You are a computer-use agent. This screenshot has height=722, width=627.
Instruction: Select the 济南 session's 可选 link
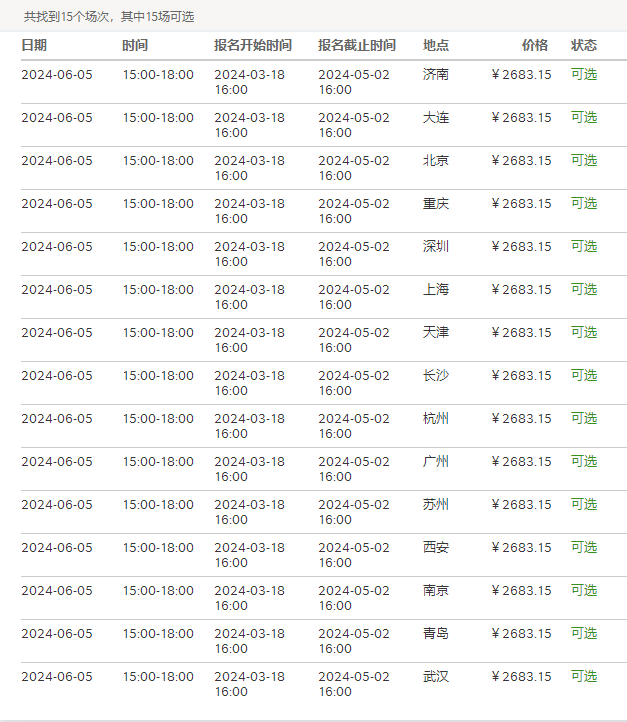583,74
